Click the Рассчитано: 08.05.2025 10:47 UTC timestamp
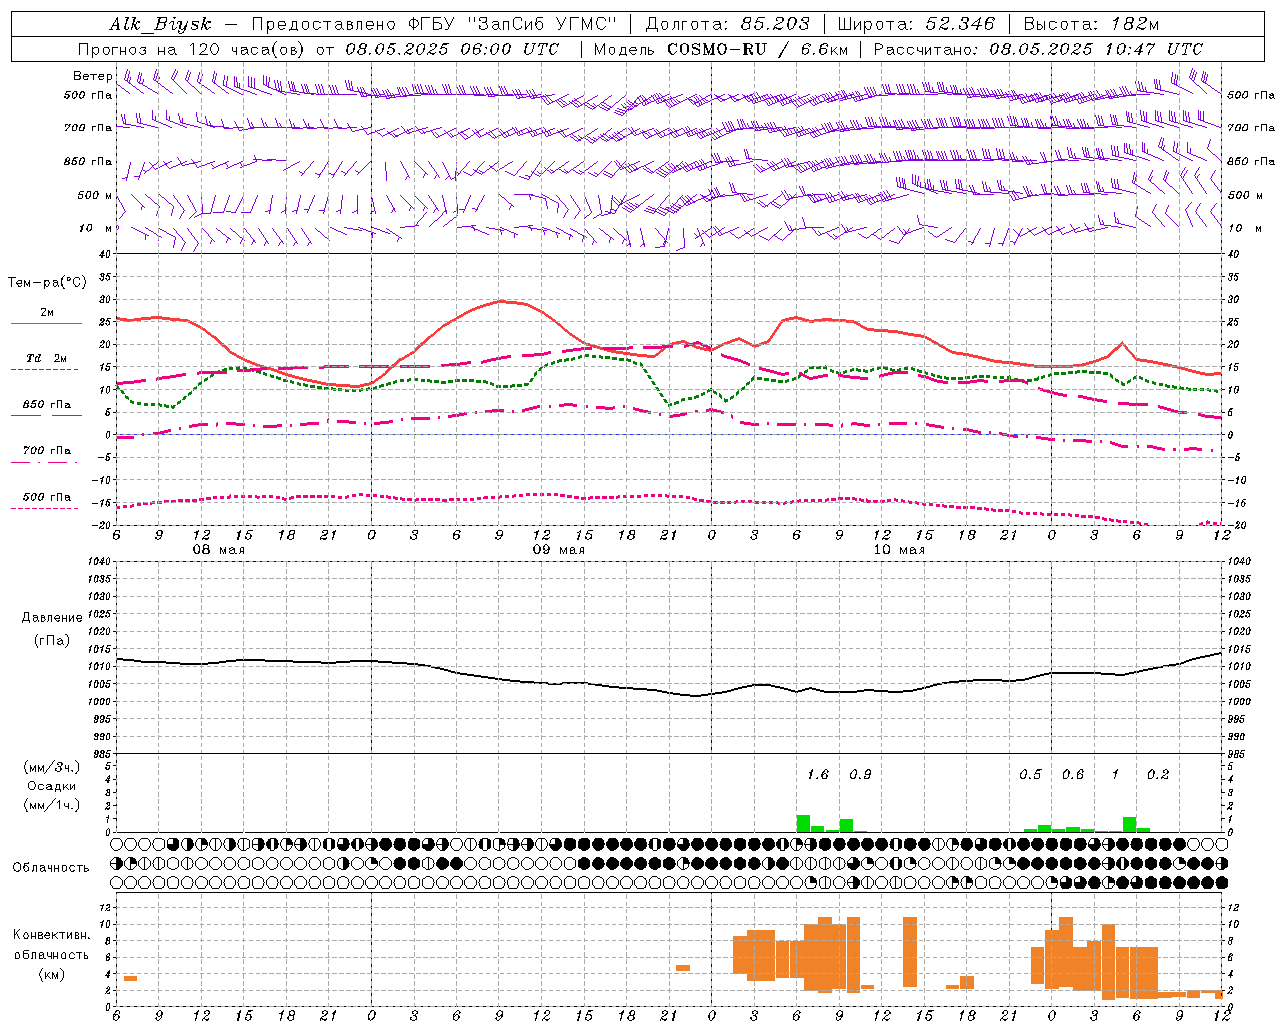 click(x=1038, y=49)
